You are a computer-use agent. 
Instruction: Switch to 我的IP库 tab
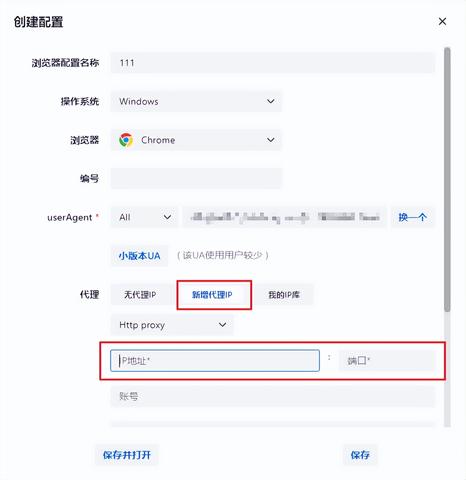coord(284,295)
